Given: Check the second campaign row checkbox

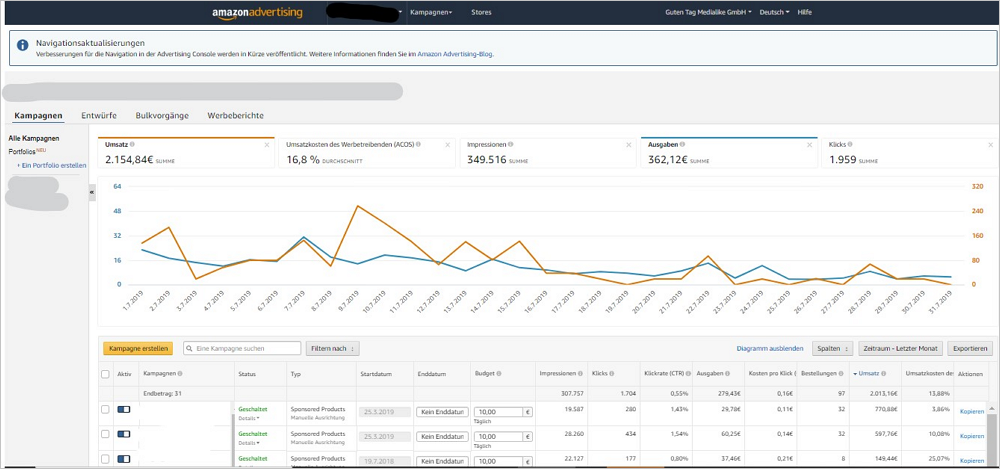Looking at the screenshot, I should [106, 434].
